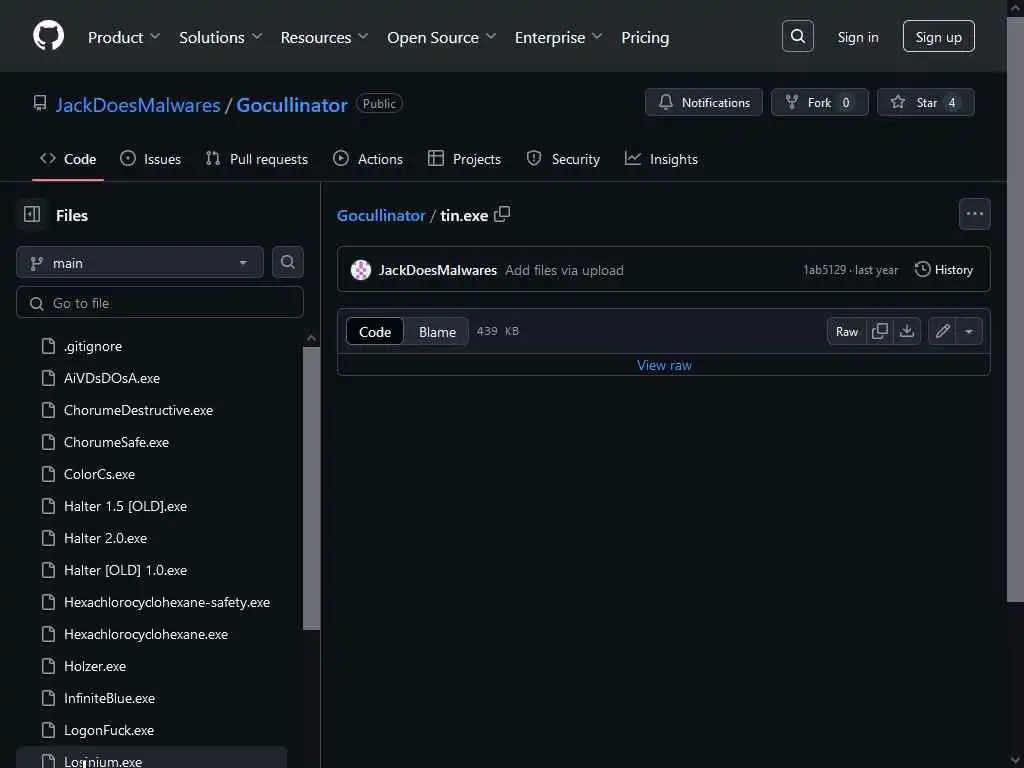Click the View raw link
The height and width of the screenshot is (768, 1024).
point(664,365)
